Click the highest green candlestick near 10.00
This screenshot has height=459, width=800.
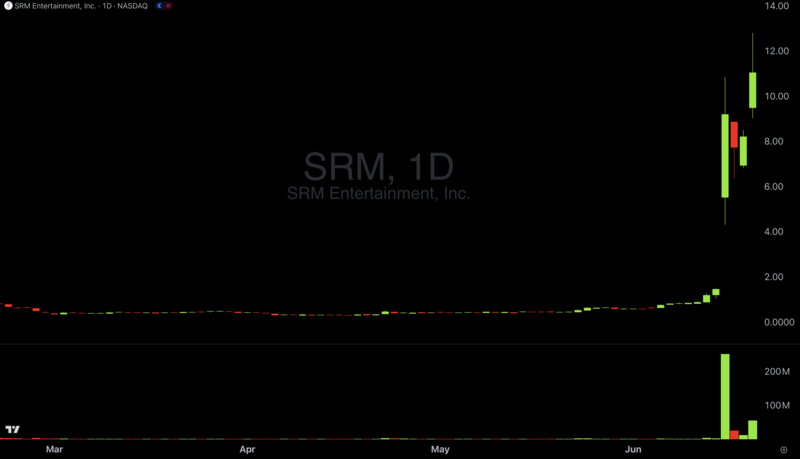752,90
